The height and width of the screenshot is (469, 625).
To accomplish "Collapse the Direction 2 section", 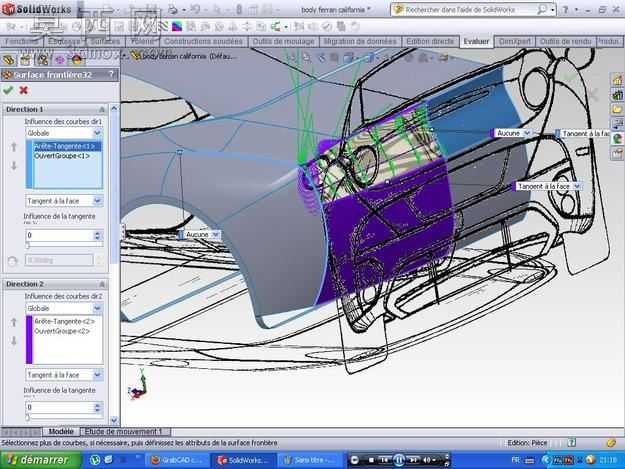I will pyautogui.click(x=102, y=284).
